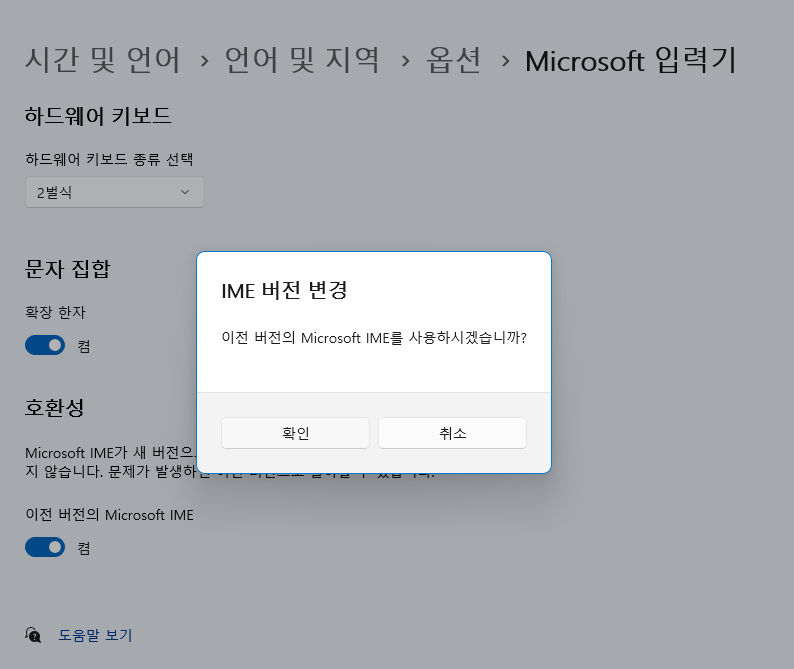Toggle the 이전 버전의 Microsoft IME switch
The width and height of the screenshot is (794, 669).
[x=45, y=547]
